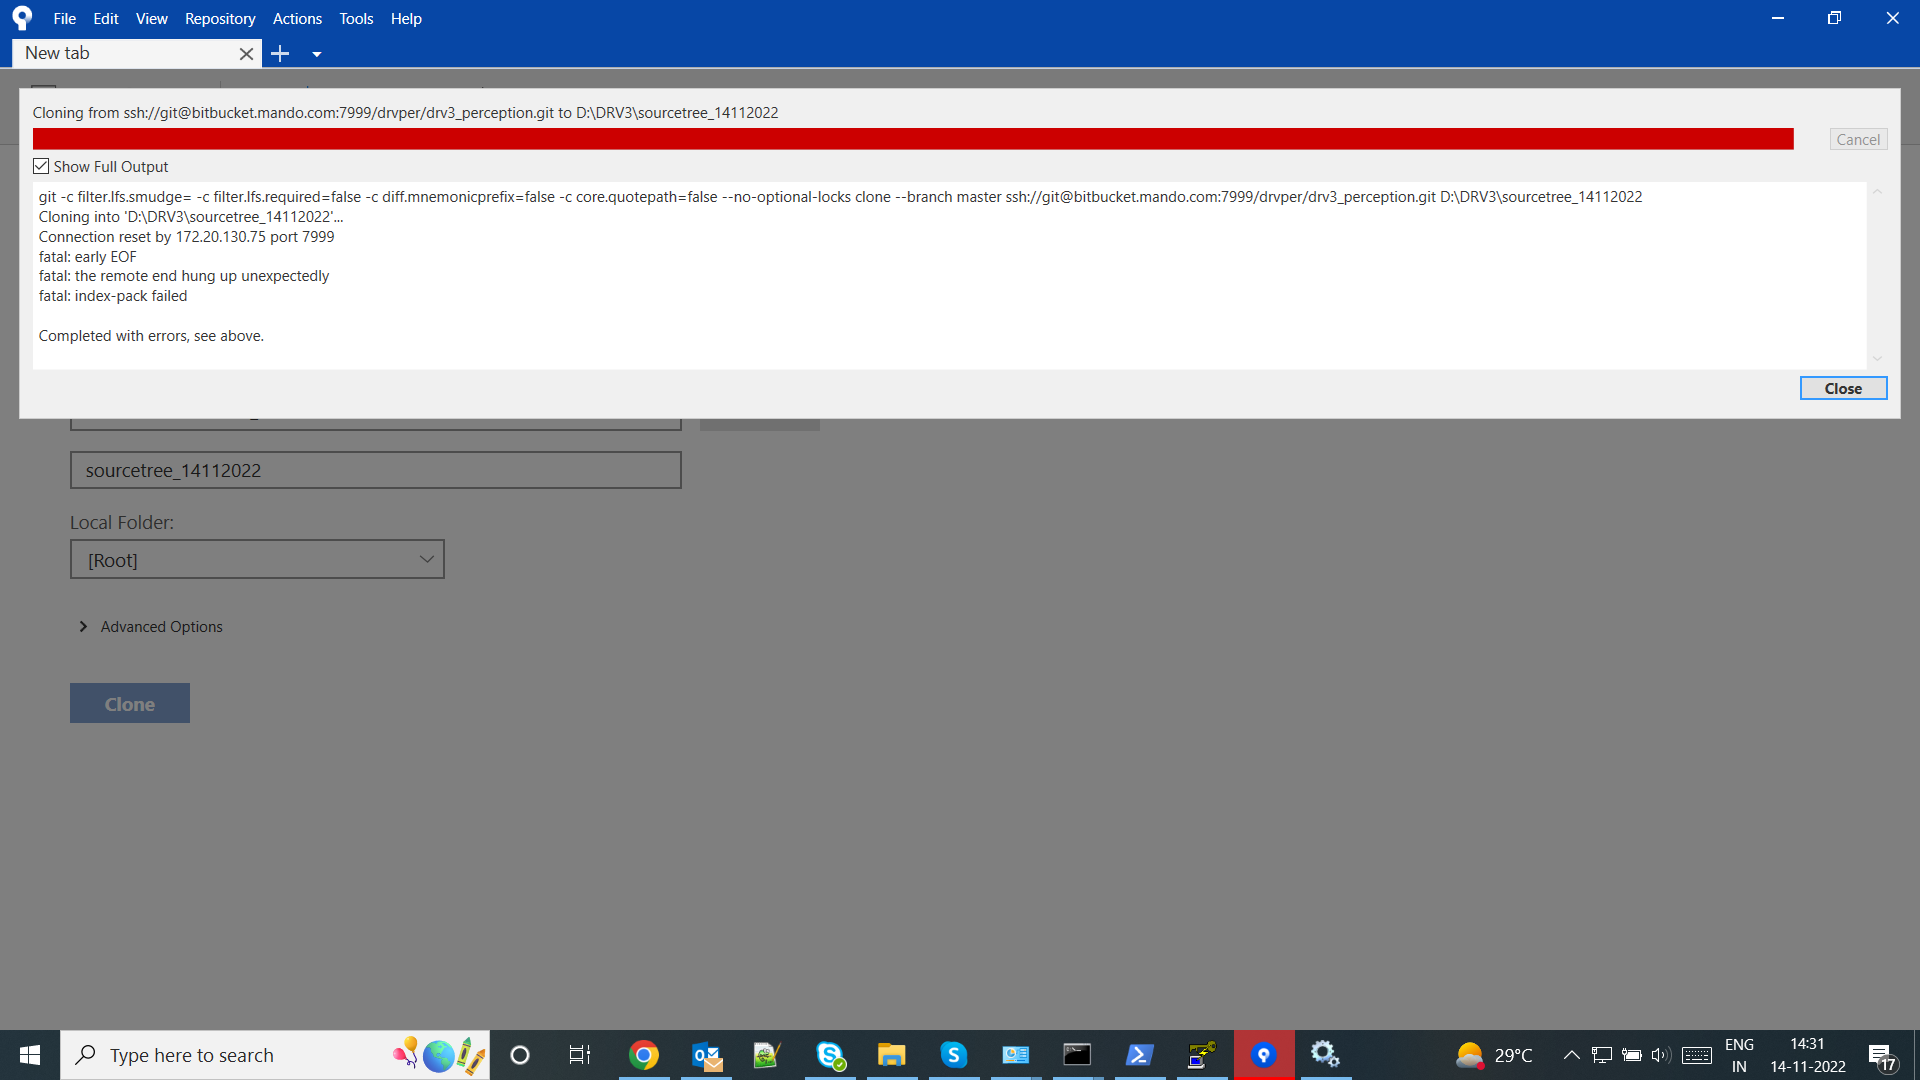This screenshot has height=1080, width=1920.
Task: Open Command Prompt from taskbar
Action: pos(1077,1055)
